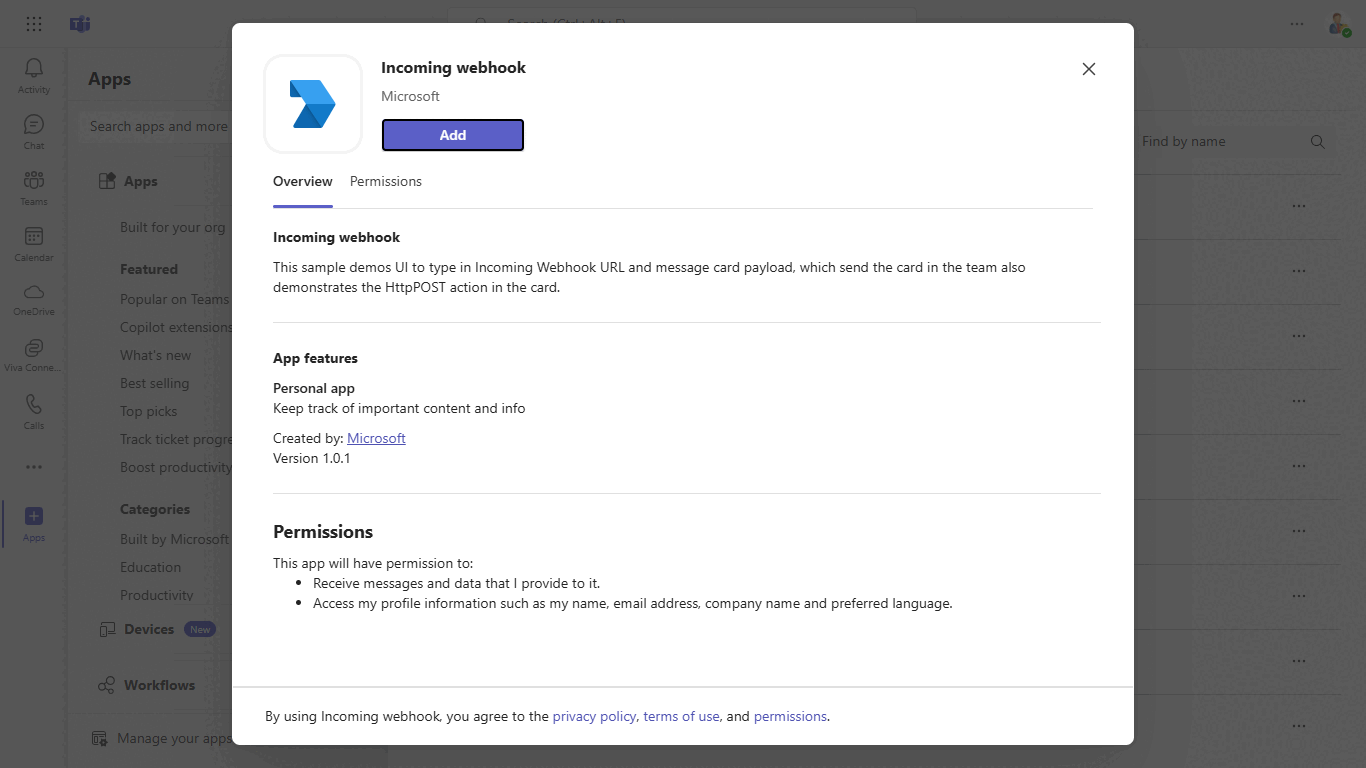1366x768 pixels.
Task: Click the Microsoft Teams logo
Action: [x=79, y=24]
